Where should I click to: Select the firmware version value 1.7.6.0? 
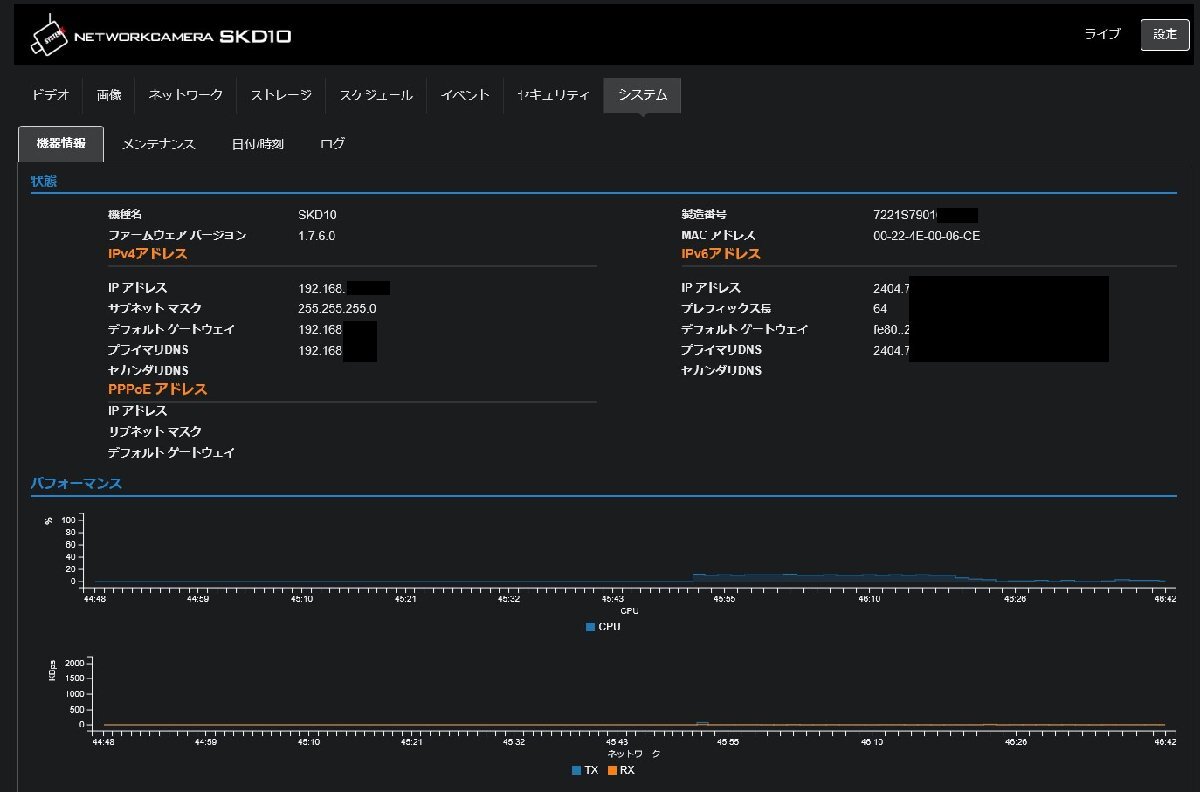click(x=317, y=236)
